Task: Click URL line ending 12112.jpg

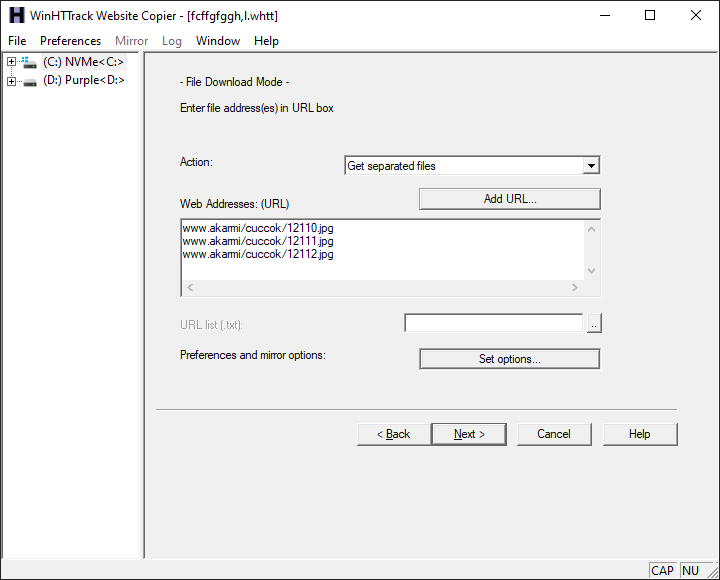Action: [x=258, y=254]
